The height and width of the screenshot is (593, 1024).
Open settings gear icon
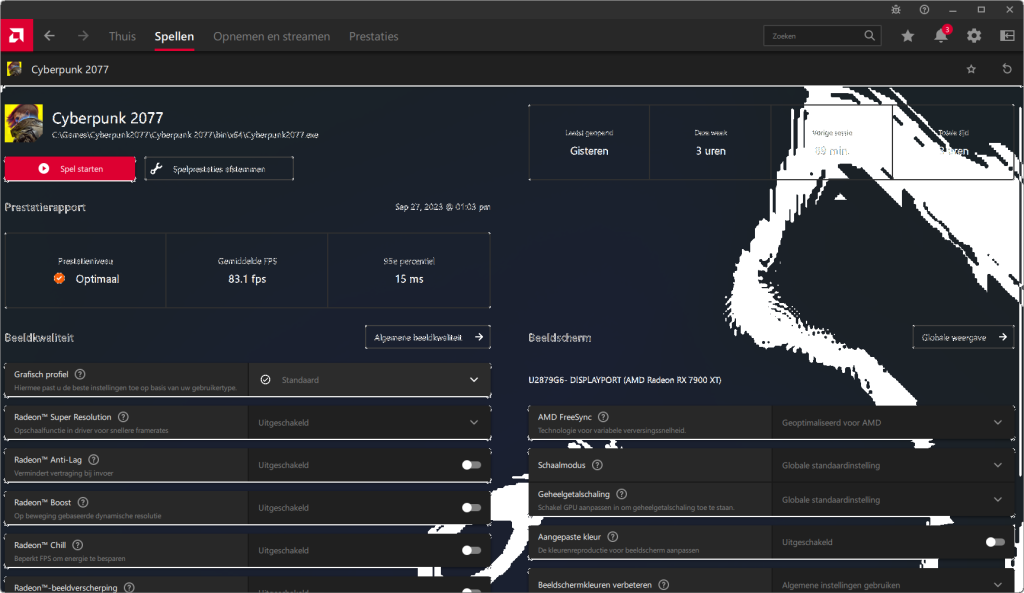[x=974, y=36]
